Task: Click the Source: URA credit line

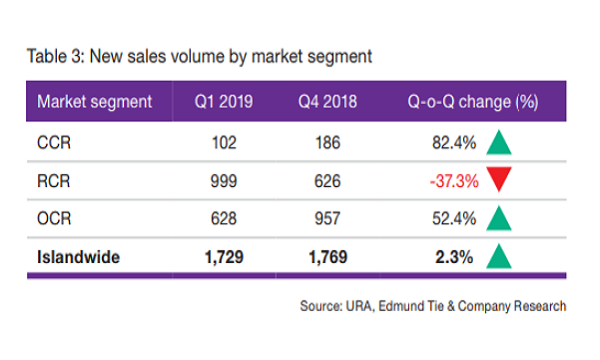Action: (x=433, y=306)
